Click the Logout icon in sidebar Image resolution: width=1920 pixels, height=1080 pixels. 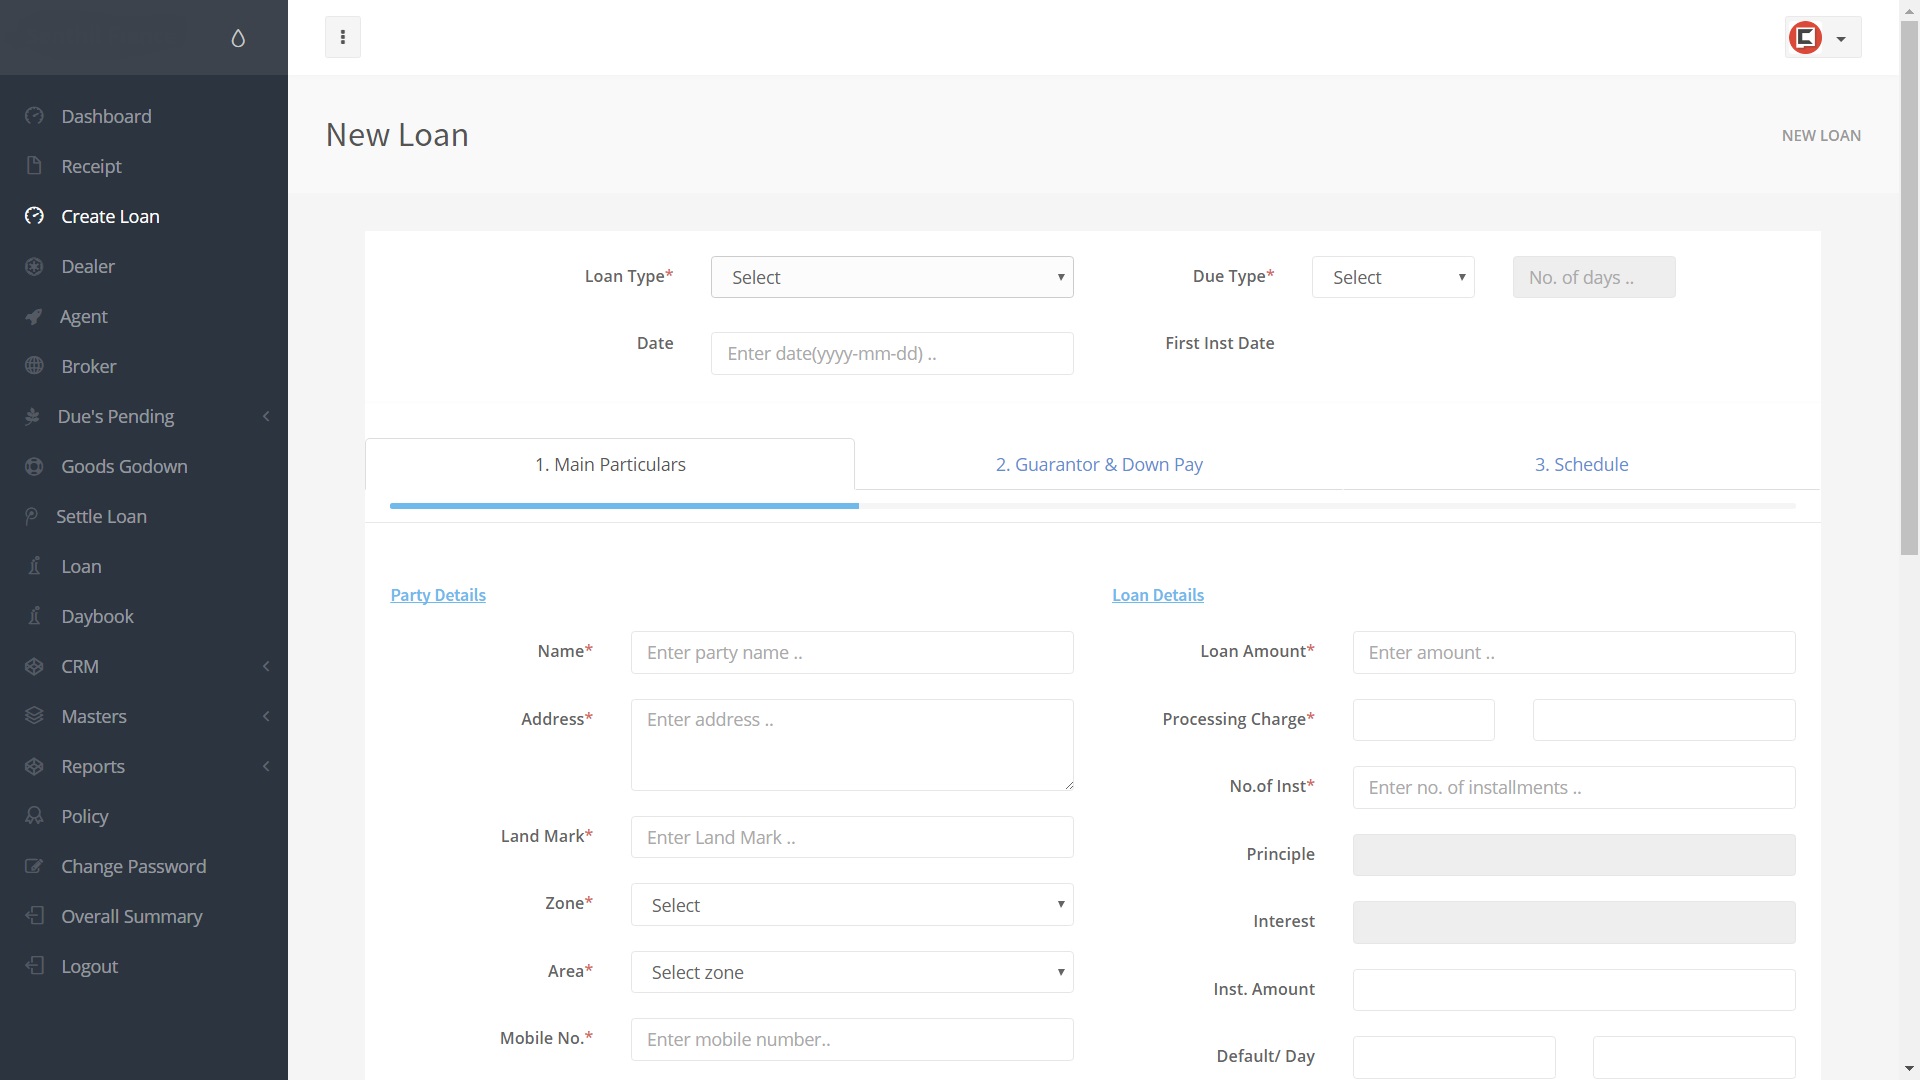(34, 966)
